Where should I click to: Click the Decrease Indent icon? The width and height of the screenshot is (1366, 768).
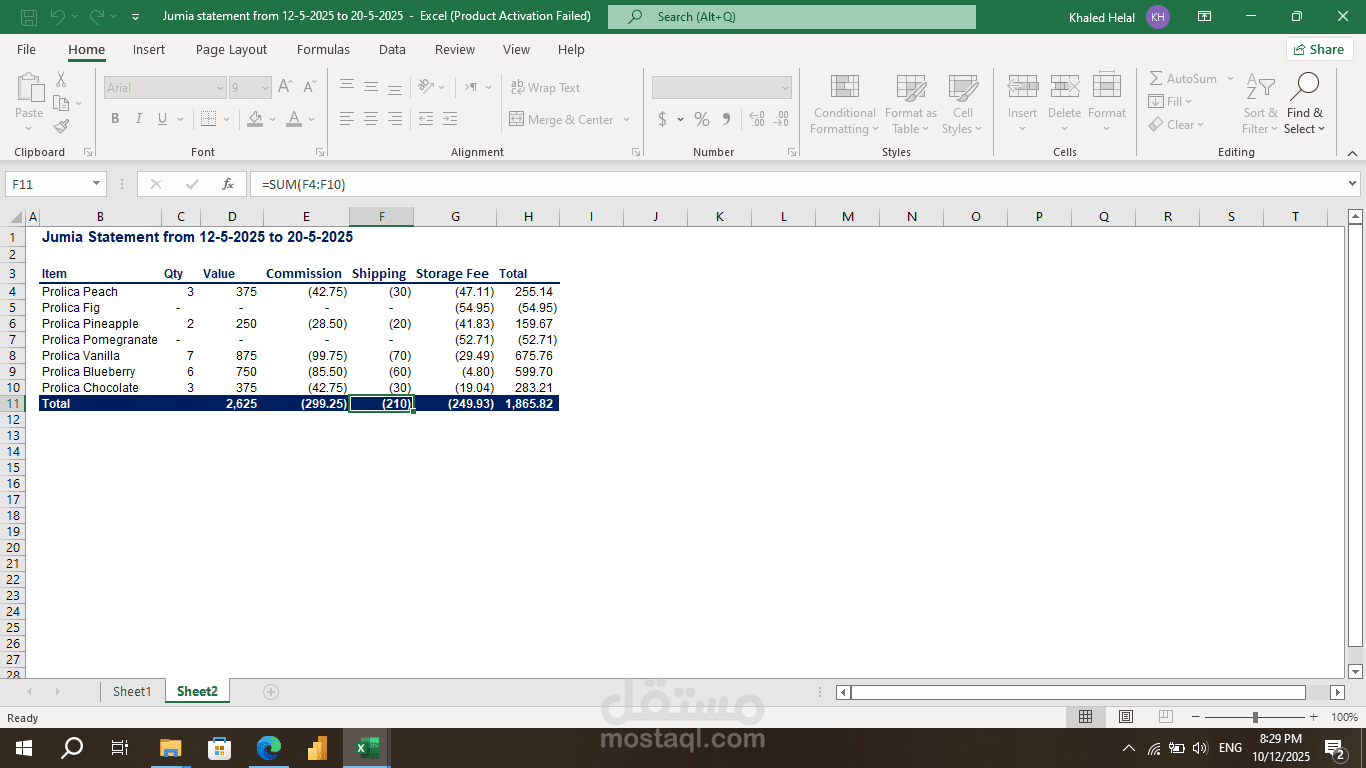426,119
